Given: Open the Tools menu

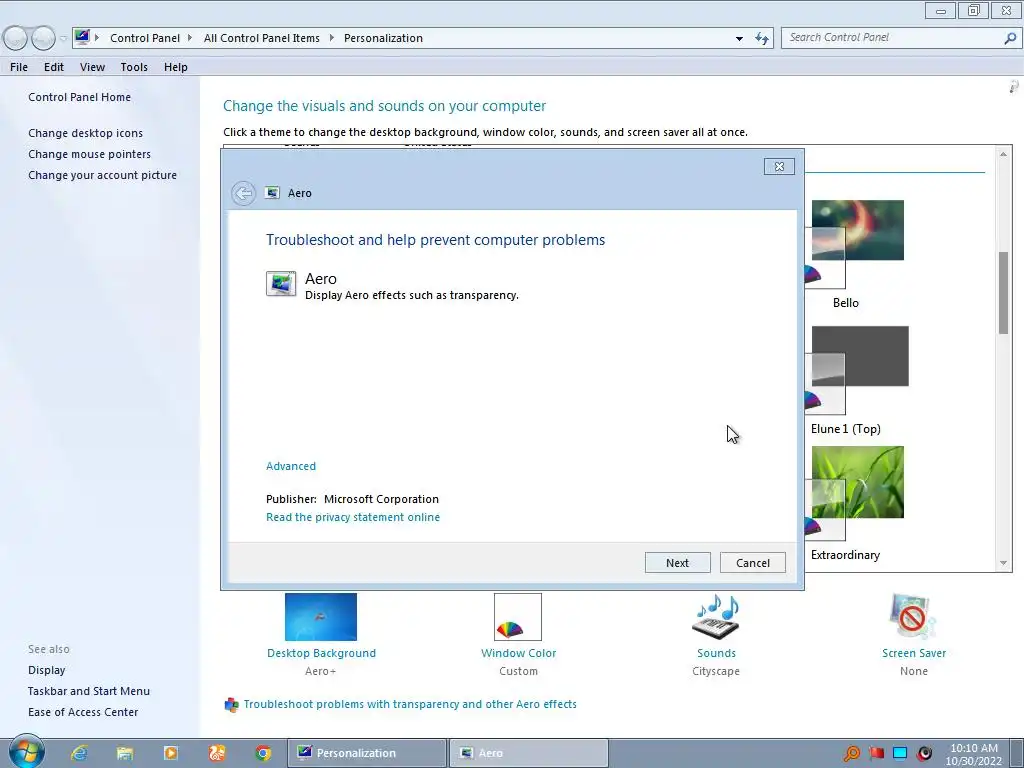Looking at the screenshot, I should [x=134, y=67].
